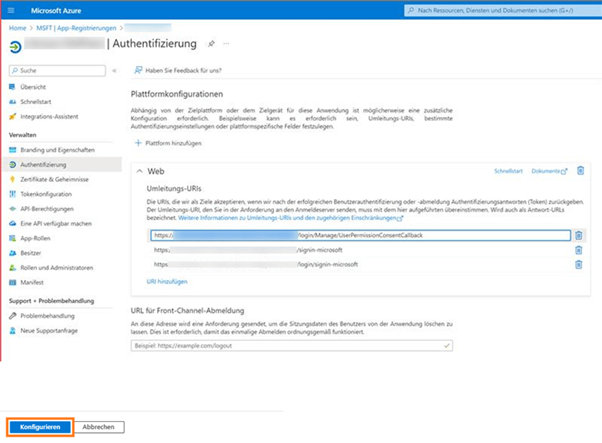602x443 pixels.
Task: Click the Manifest sidebar icon
Action: pos(12,283)
